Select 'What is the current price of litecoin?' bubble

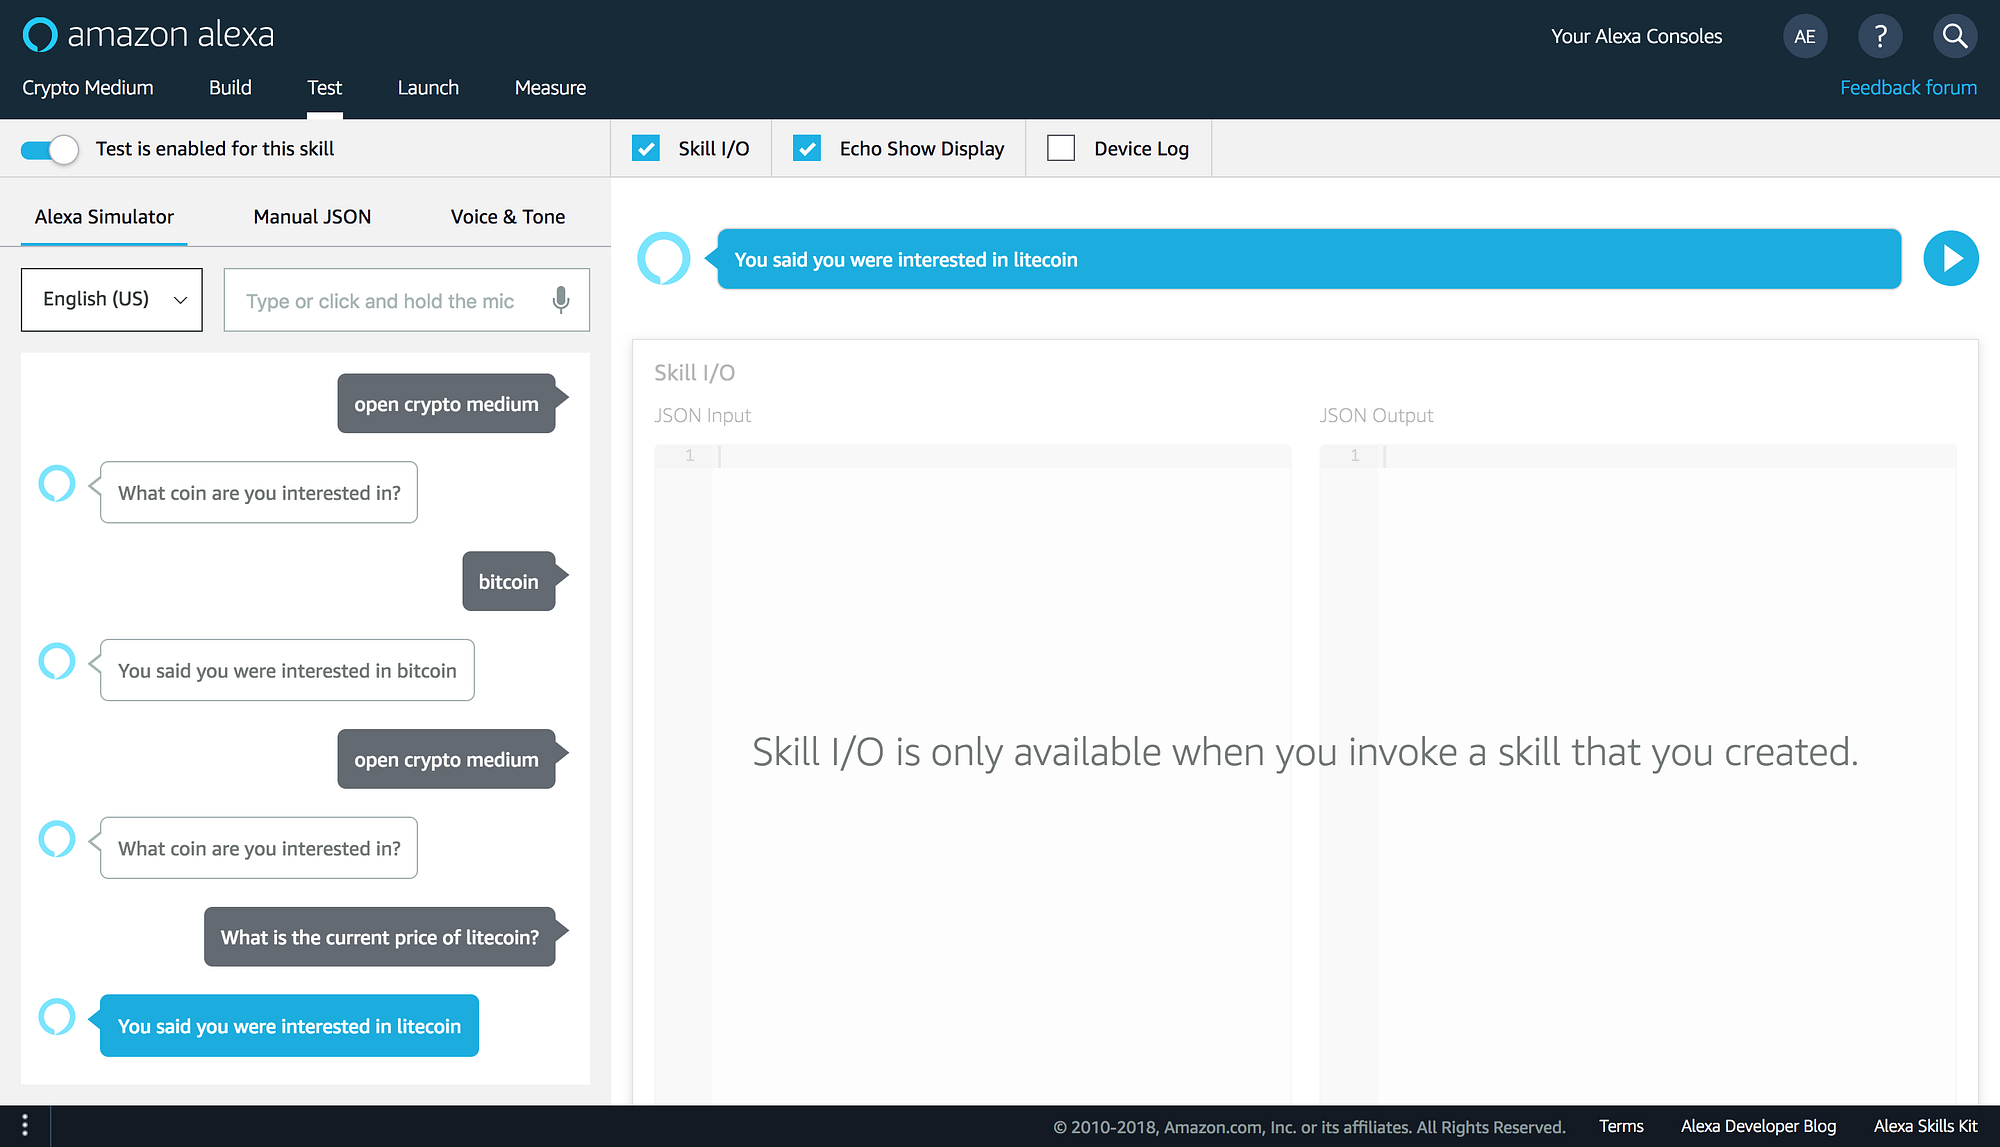tap(379, 937)
